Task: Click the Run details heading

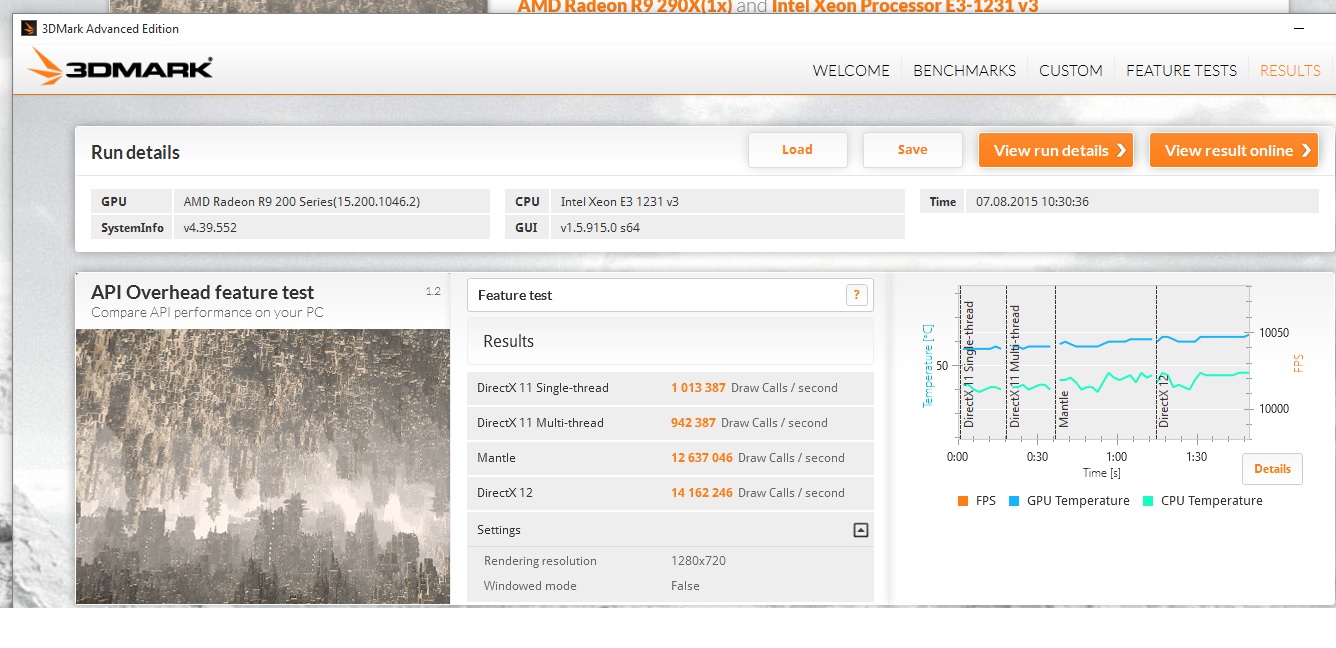Action: pos(135,153)
